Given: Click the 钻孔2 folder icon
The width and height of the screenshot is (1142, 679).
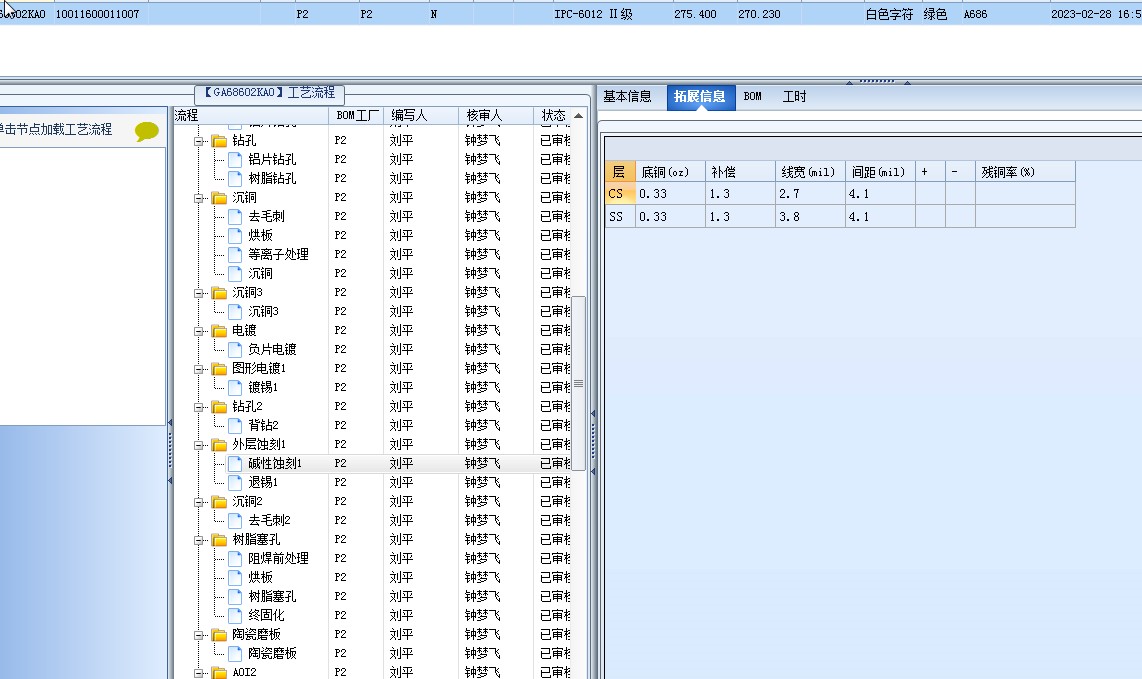Looking at the screenshot, I should [x=219, y=406].
